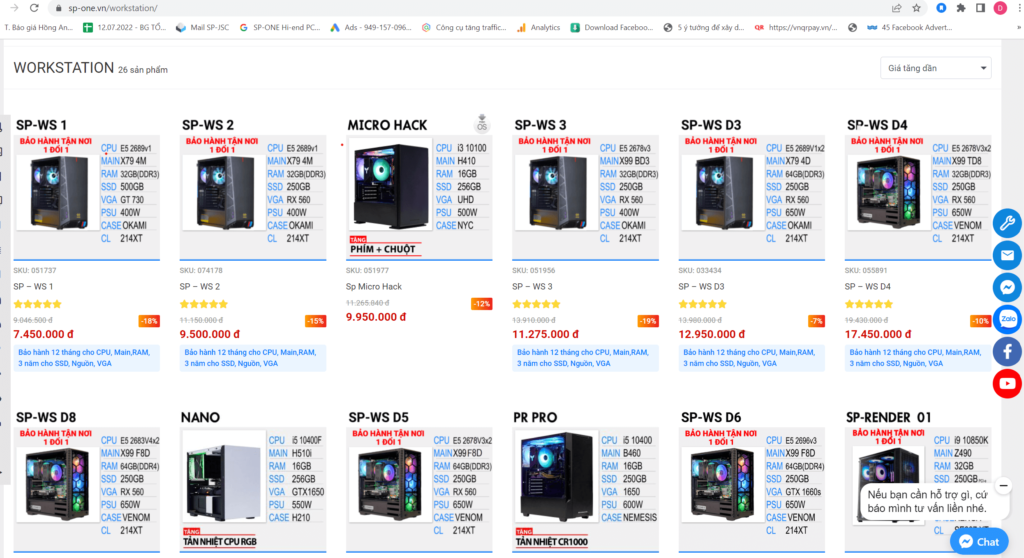Screen dimensions: 1024x558
Task: Open the browser extensions puzzle icon
Action: point(961,8)
